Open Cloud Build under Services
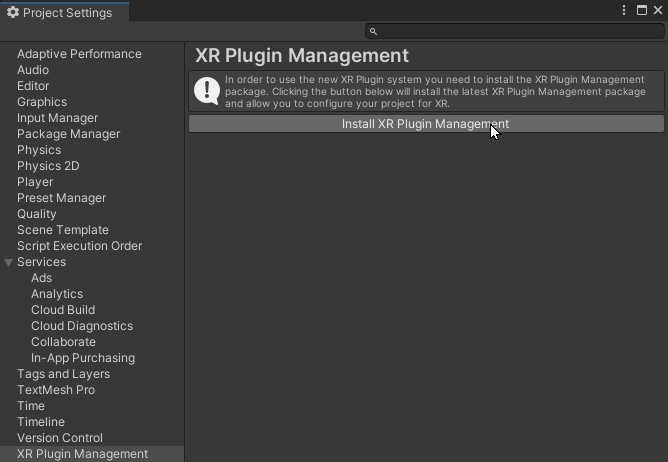Viewport: 668px width, 462px height. point(63,310)
